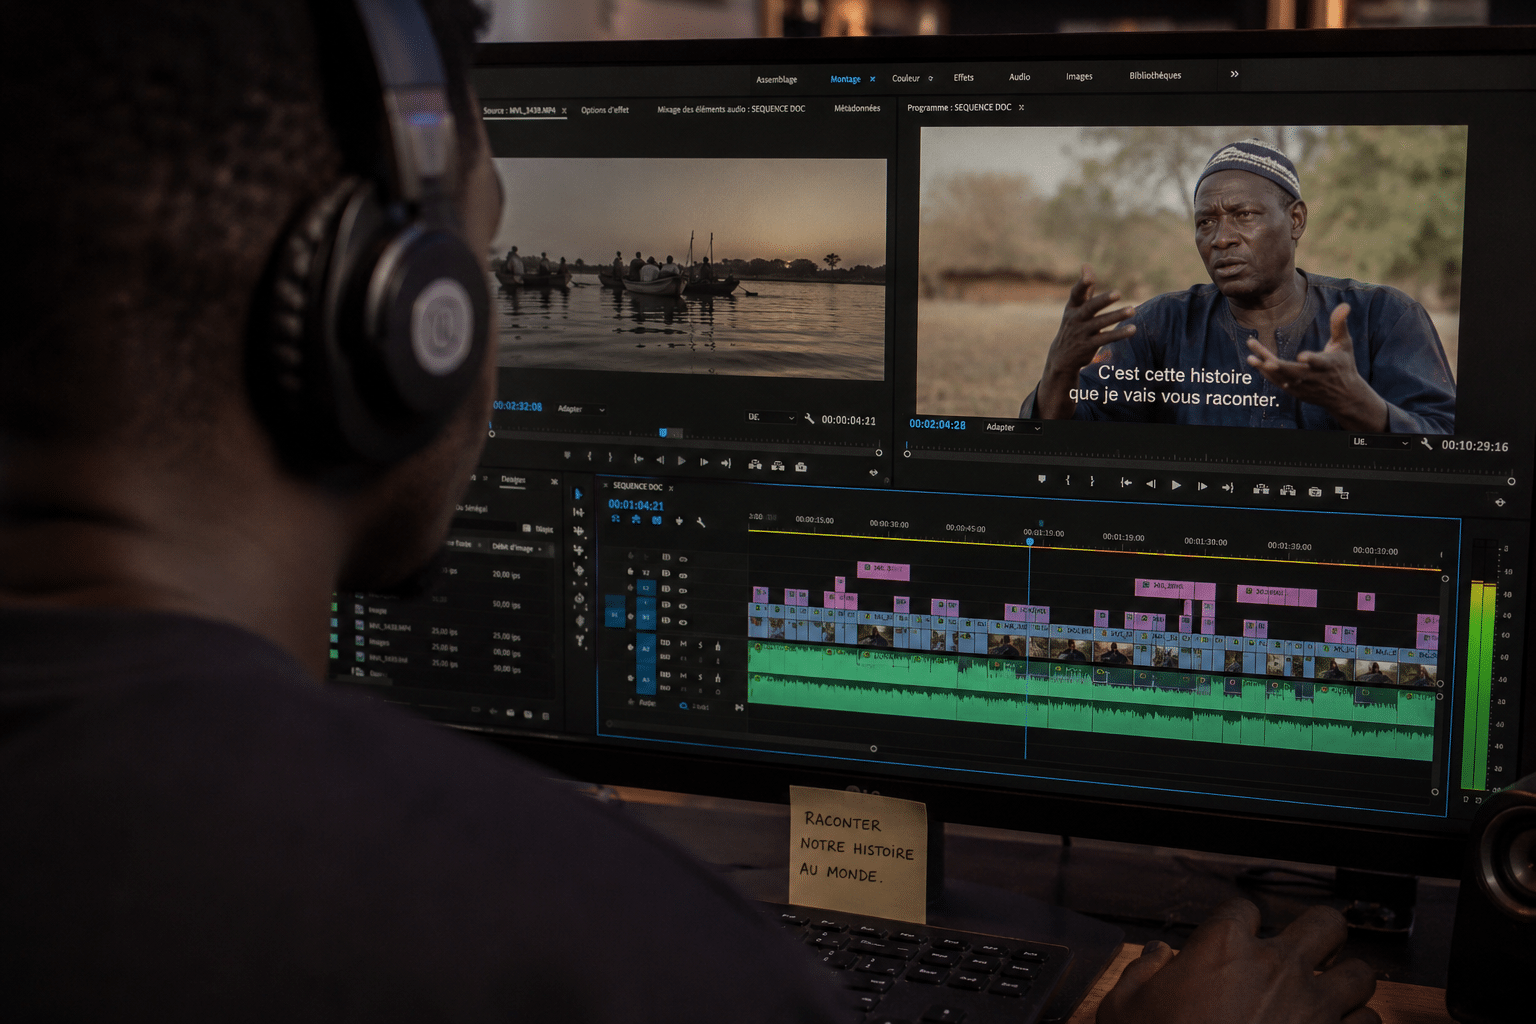Toggle lock on V1 track
Screen dimensions: 1536x1024
pos(630,616)
